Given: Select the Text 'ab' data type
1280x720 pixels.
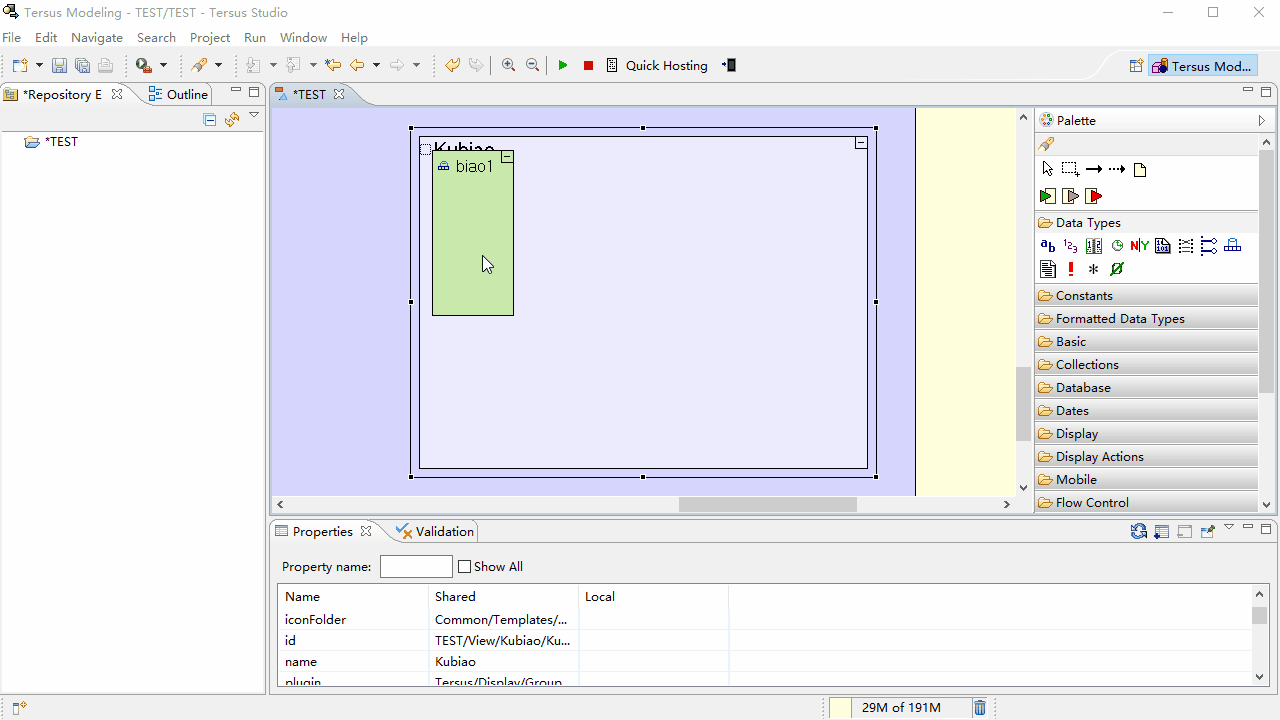Looking at the screenshot, I should pyautogui.click(x=1047, y=246).
